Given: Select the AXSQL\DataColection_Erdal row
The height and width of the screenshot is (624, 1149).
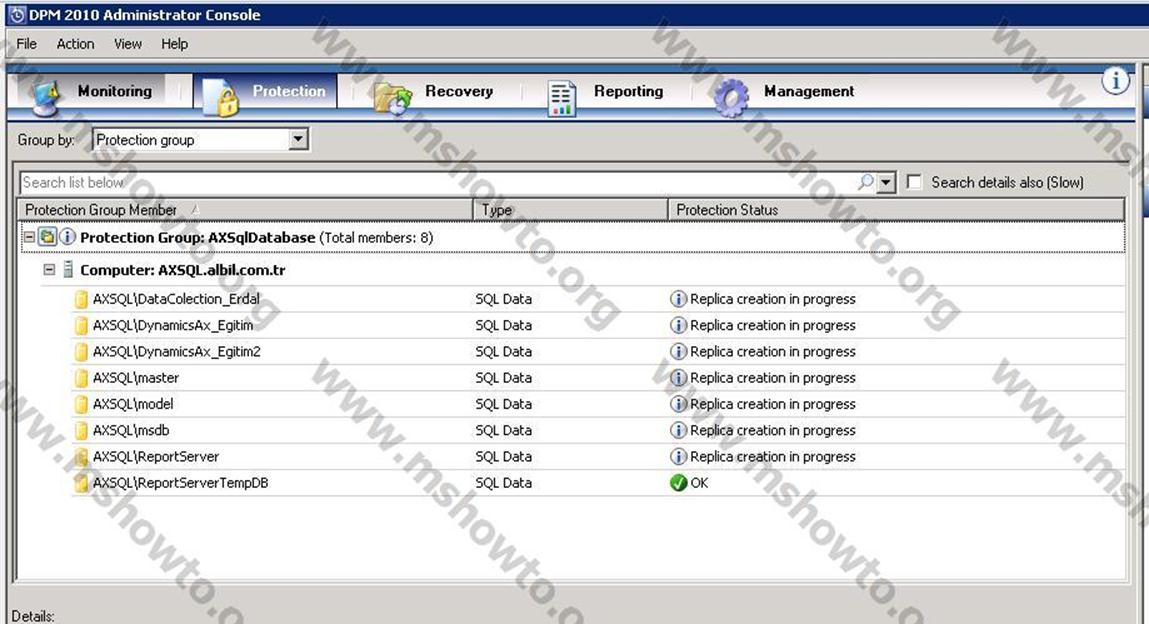Looking at the screenshot, I should 598,299.
